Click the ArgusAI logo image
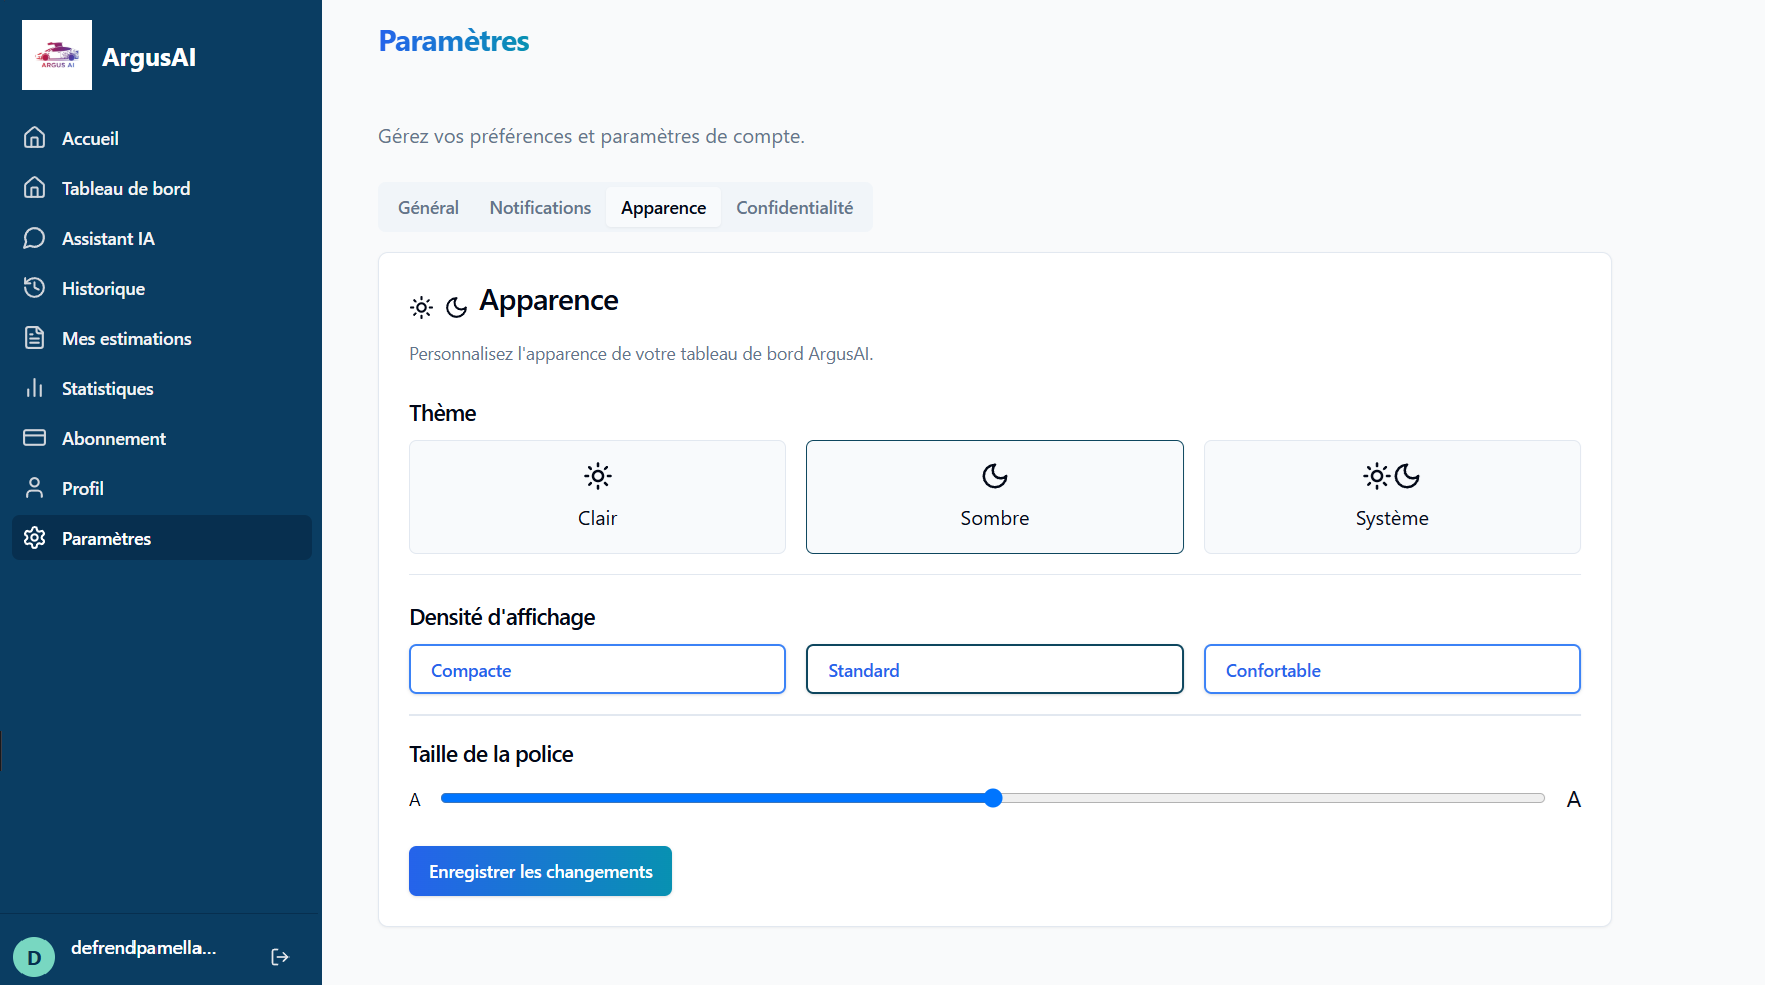1765x985 pixels. pos(57,55)
